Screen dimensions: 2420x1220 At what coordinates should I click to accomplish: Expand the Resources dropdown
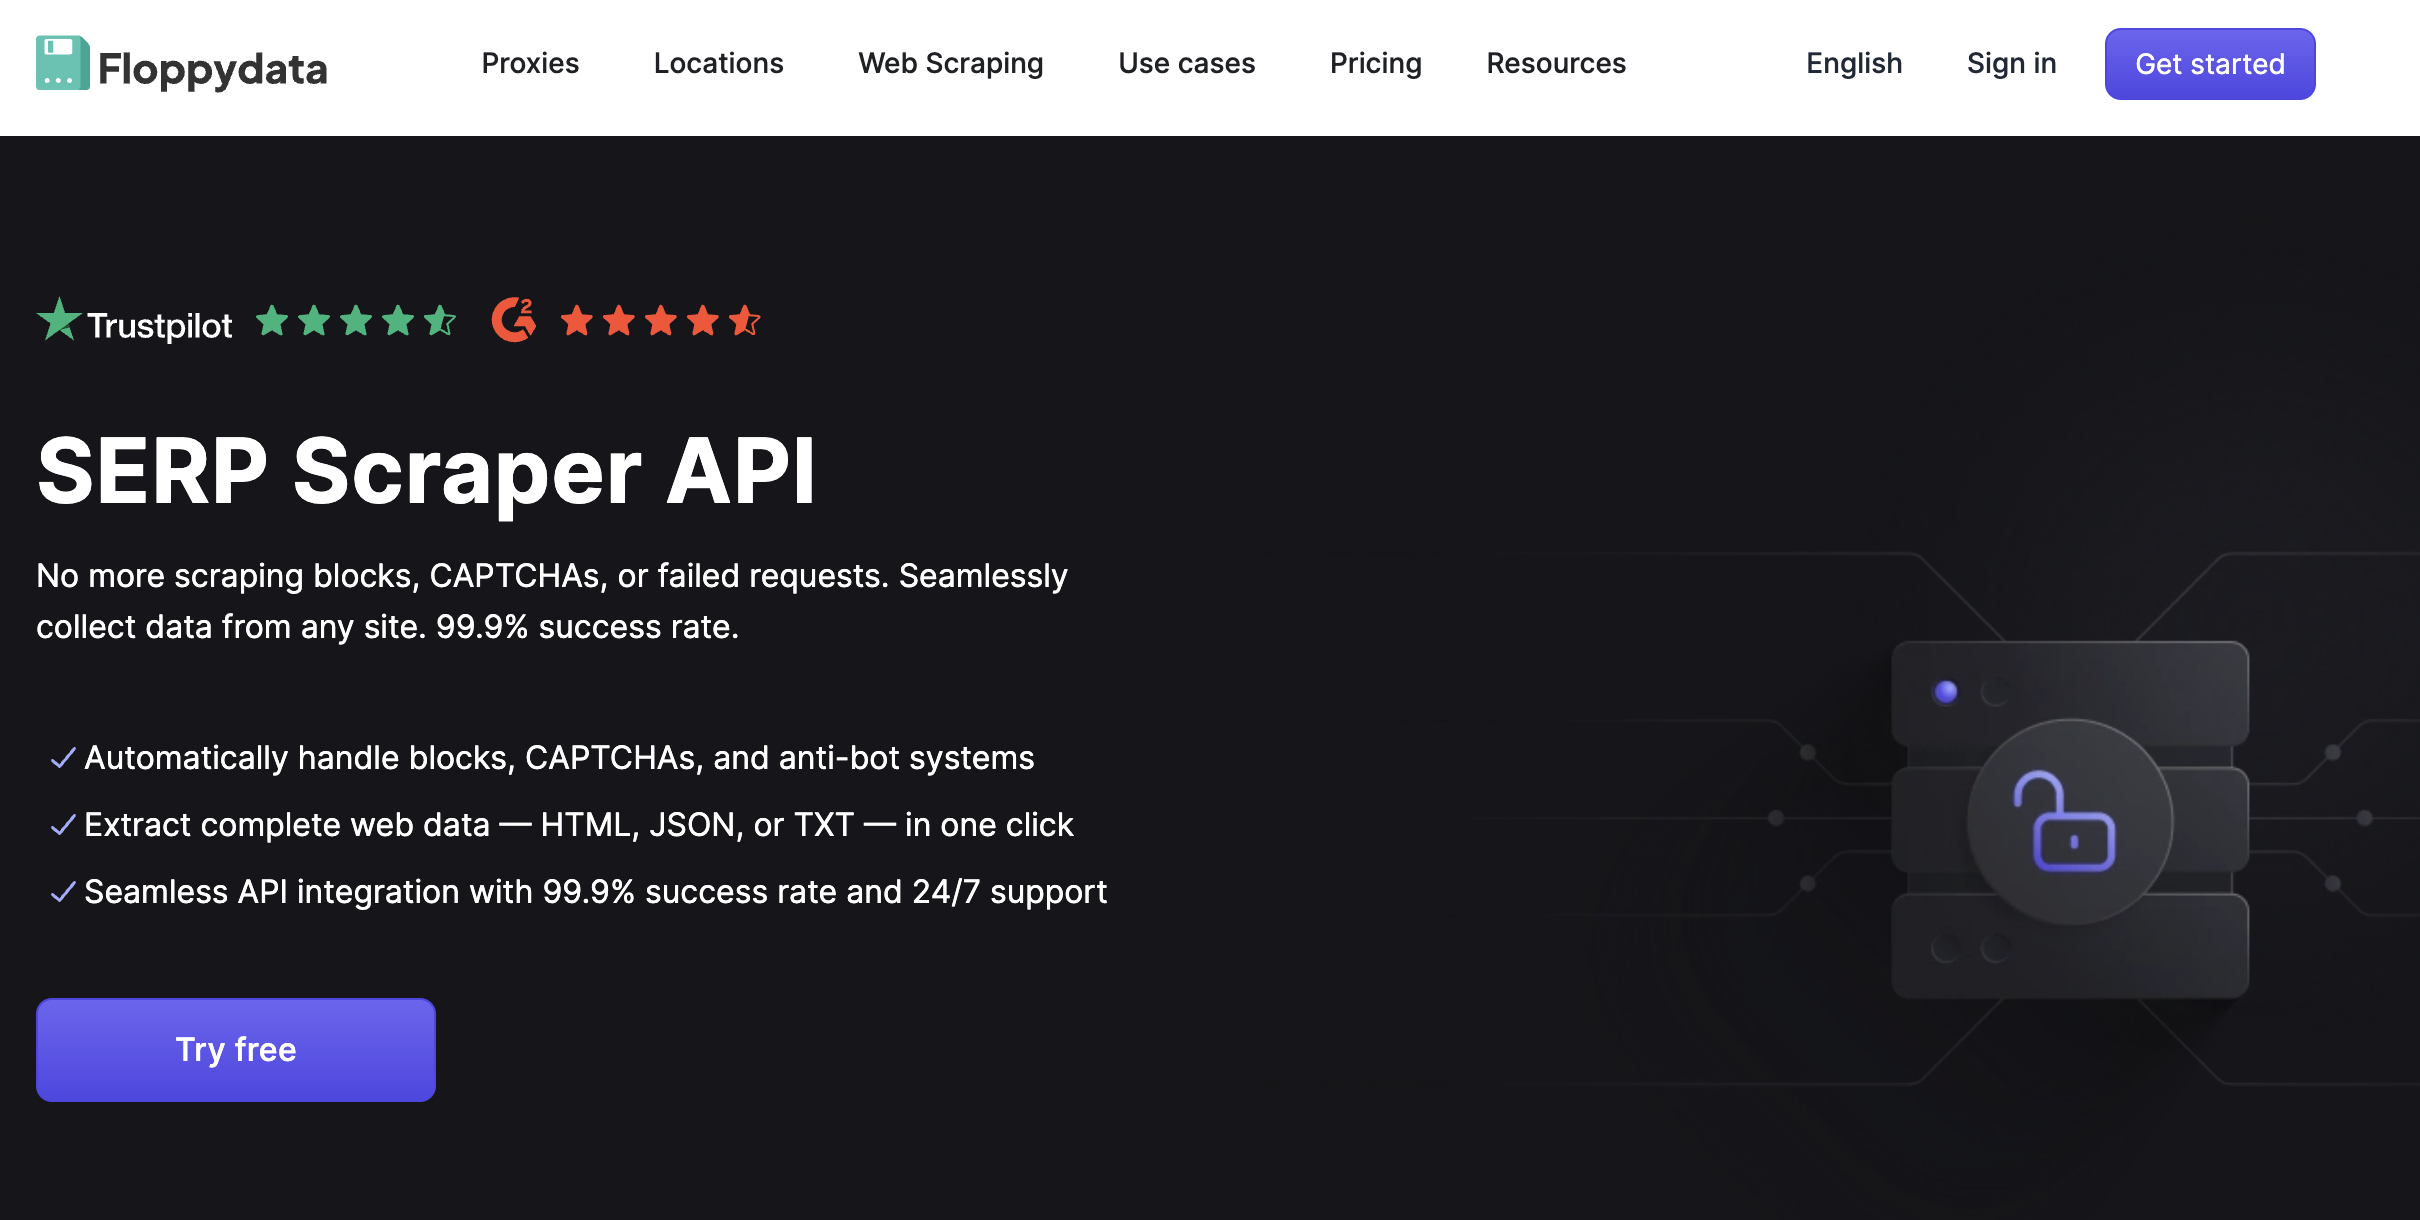click(x=1555, y=64)
